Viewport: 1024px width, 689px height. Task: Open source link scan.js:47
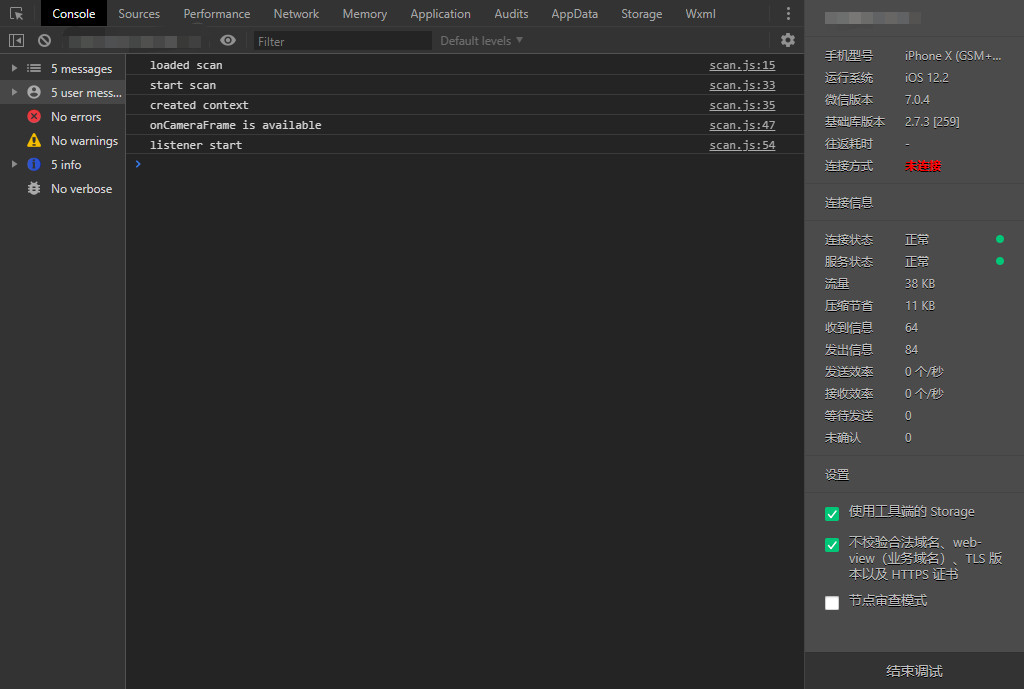point(742,125)
